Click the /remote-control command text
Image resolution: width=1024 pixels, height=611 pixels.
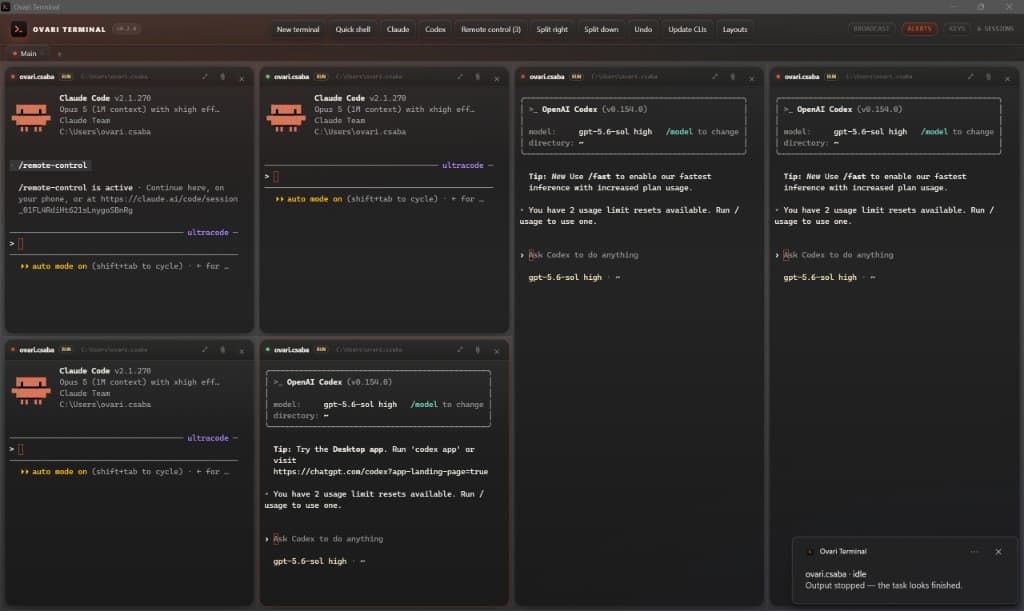[52, 166]
